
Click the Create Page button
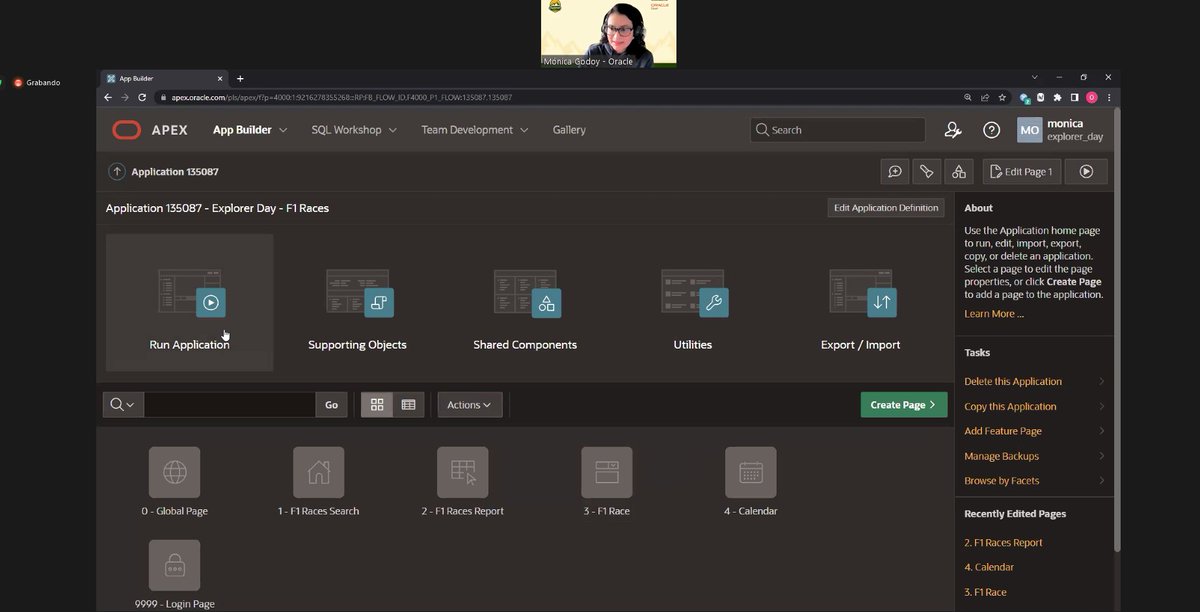click(x=904, y=404)
